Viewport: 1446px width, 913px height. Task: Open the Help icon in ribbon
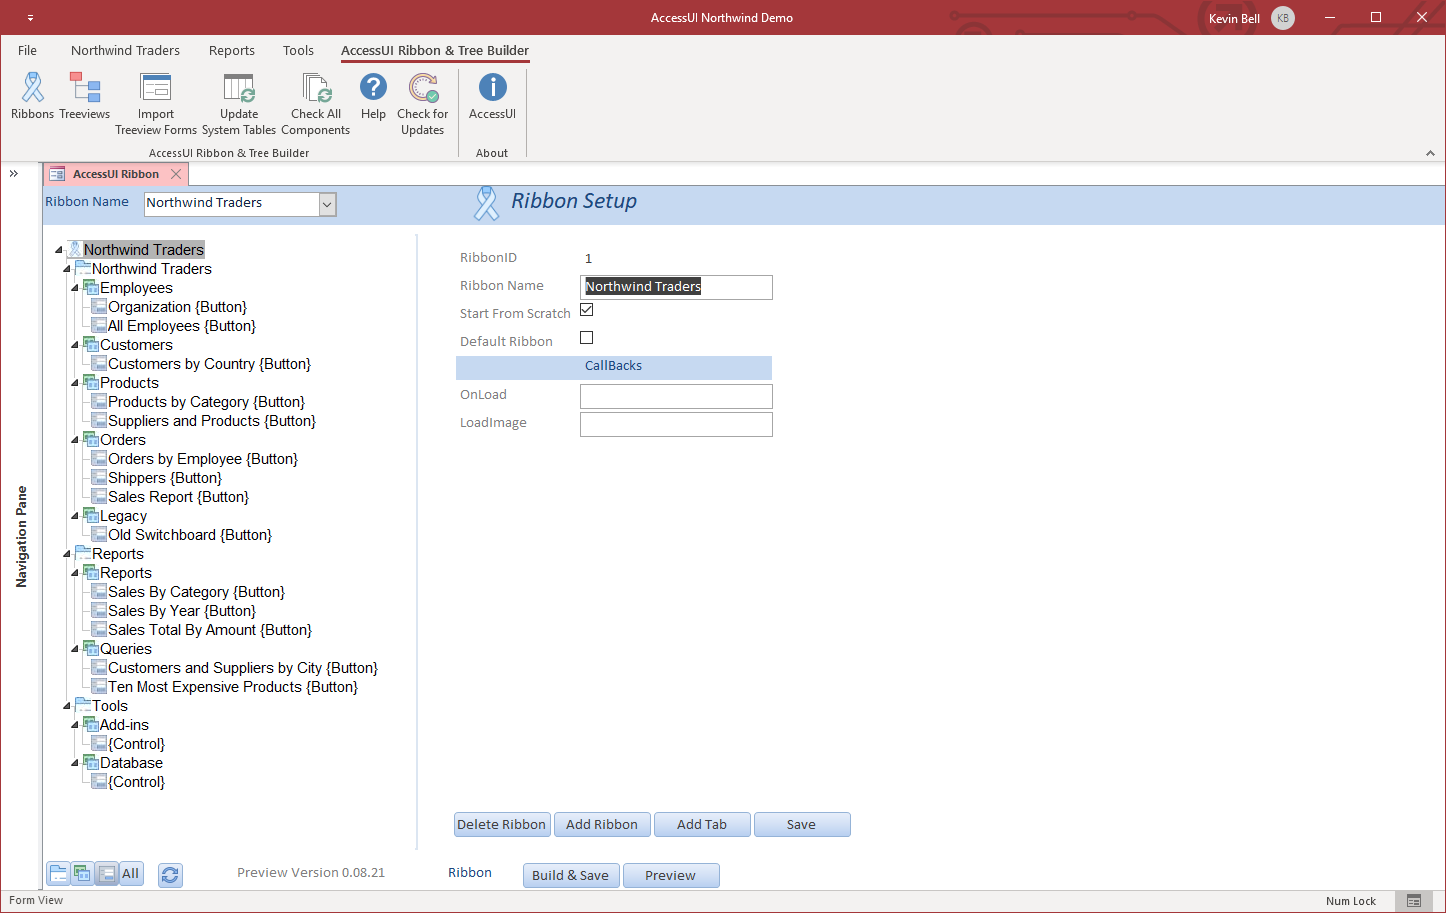pyautogui.click(x=373, y=87)
